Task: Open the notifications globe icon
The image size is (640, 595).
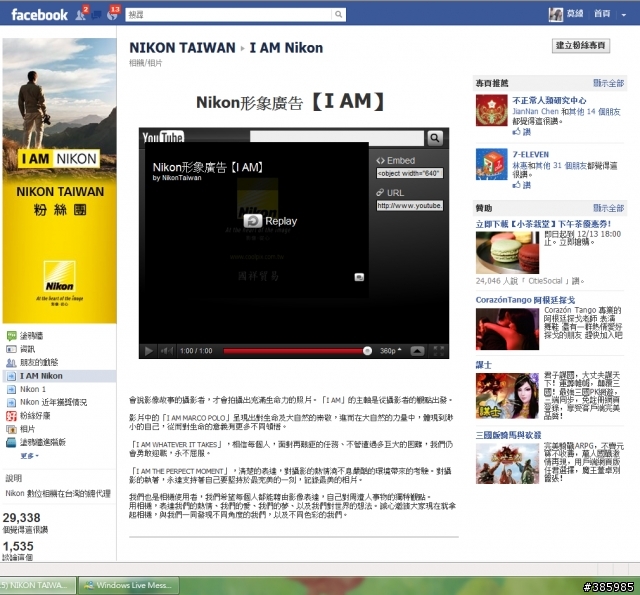Action: [x=112, y=15]
